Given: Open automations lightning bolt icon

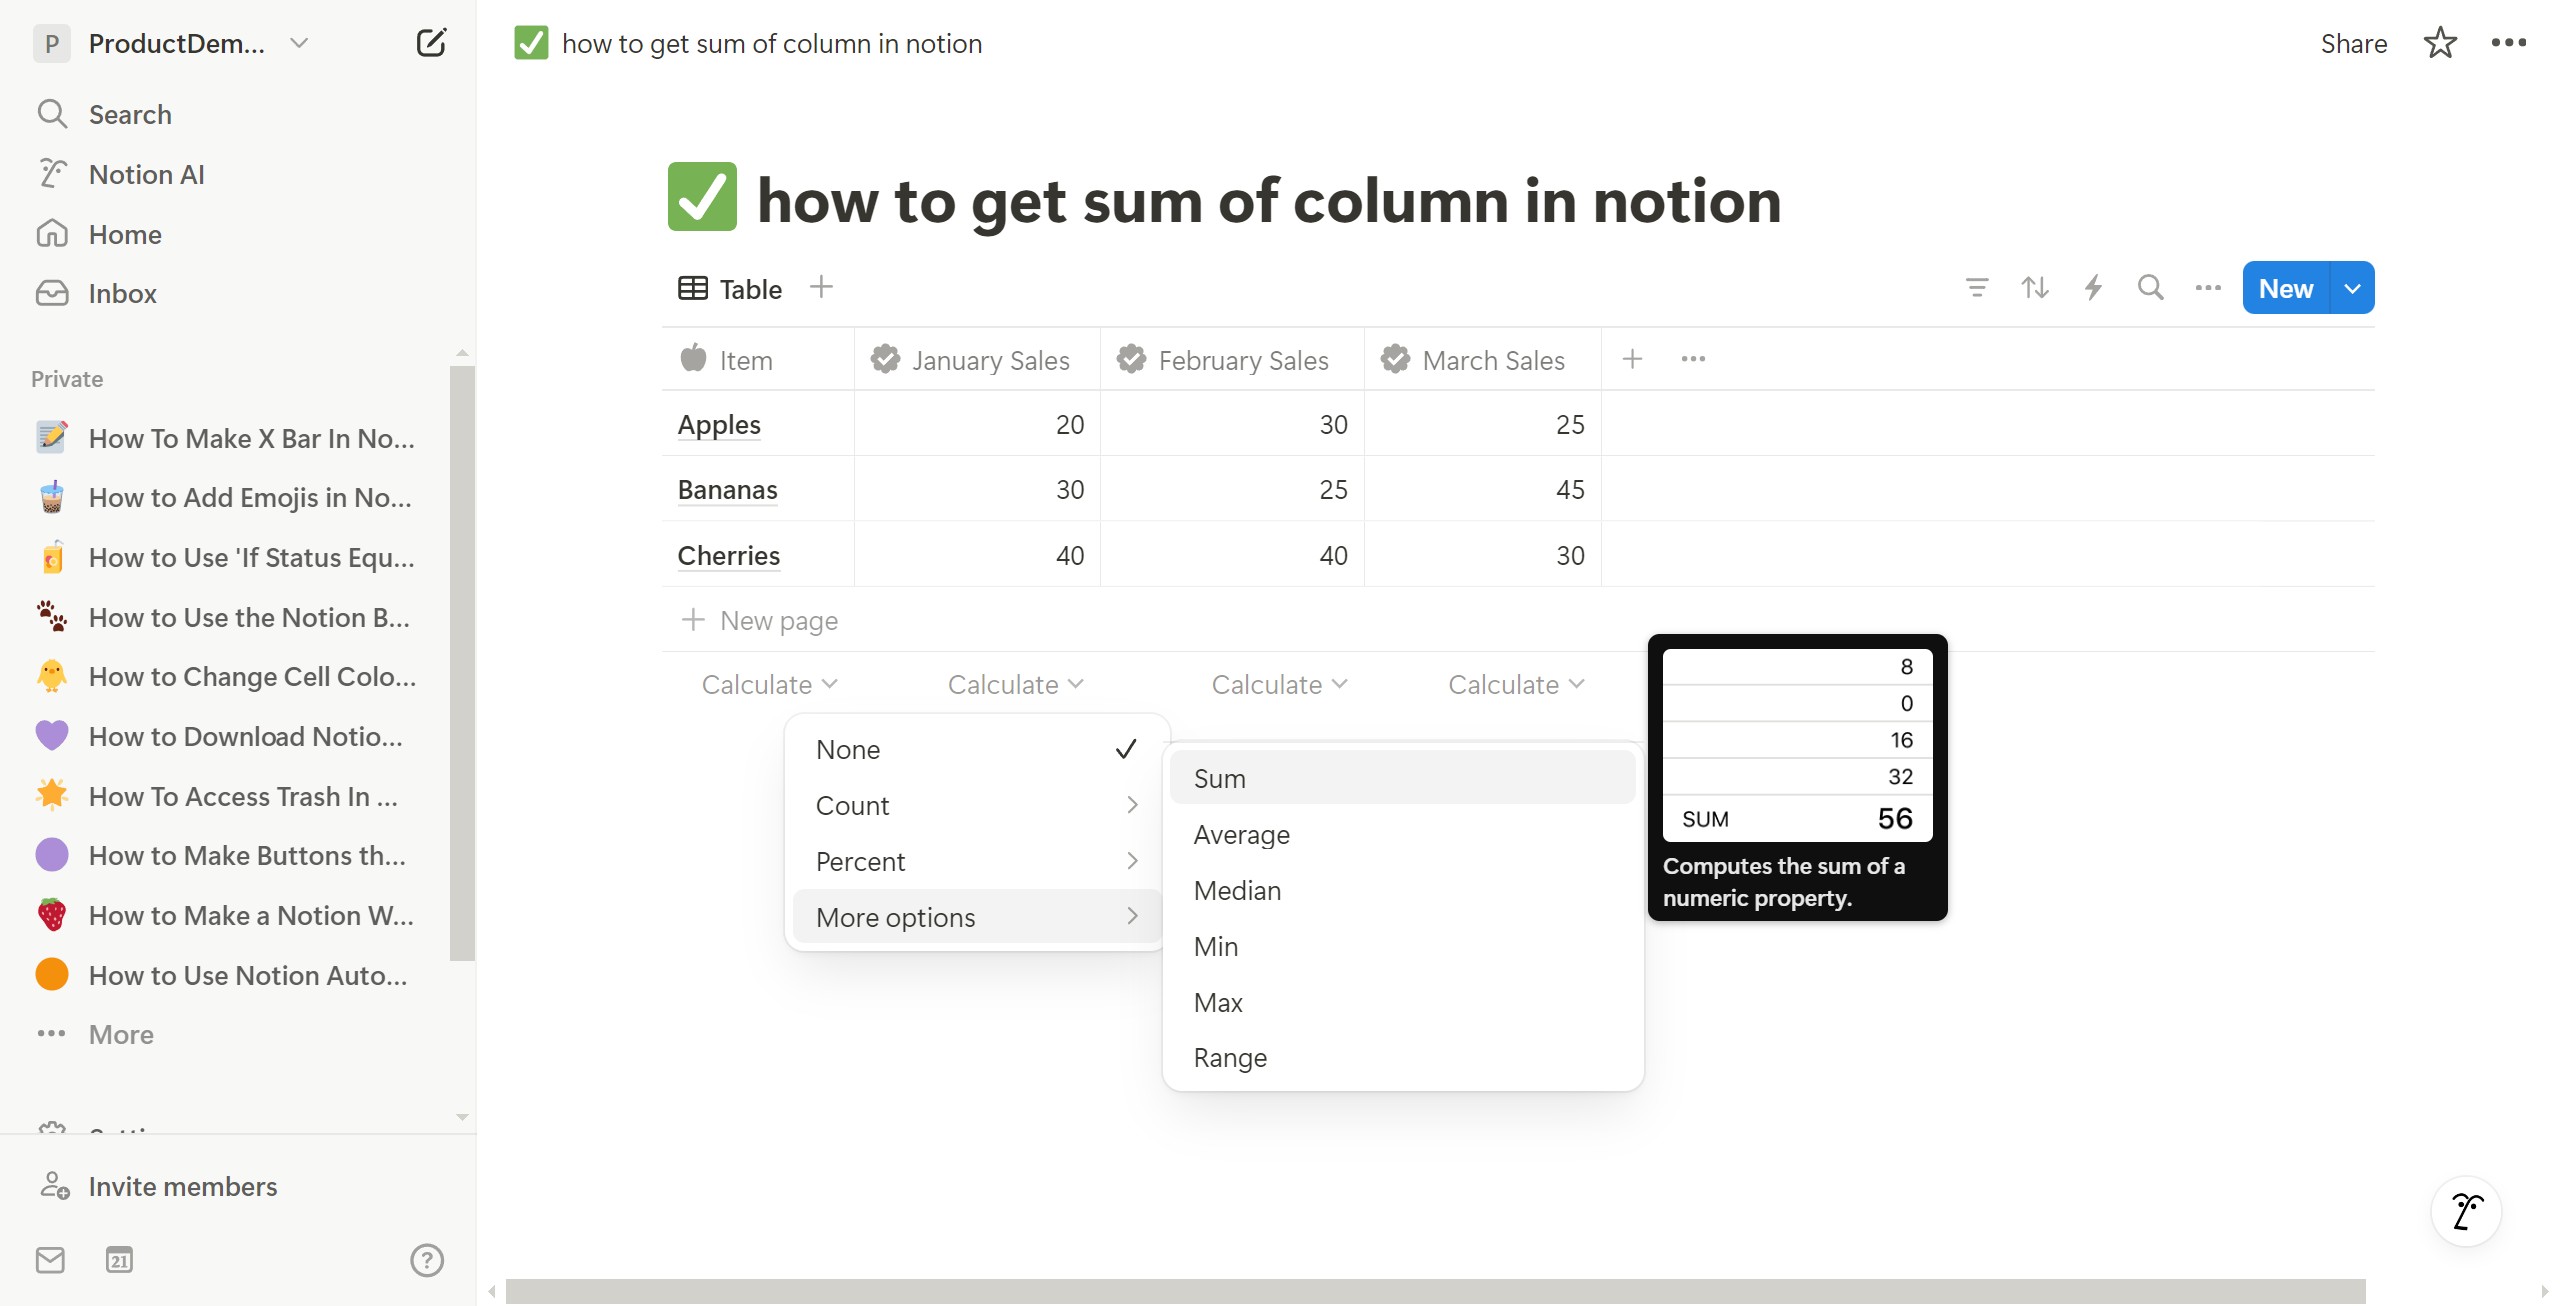Looking at the screenshot, I should point(2092,288).
